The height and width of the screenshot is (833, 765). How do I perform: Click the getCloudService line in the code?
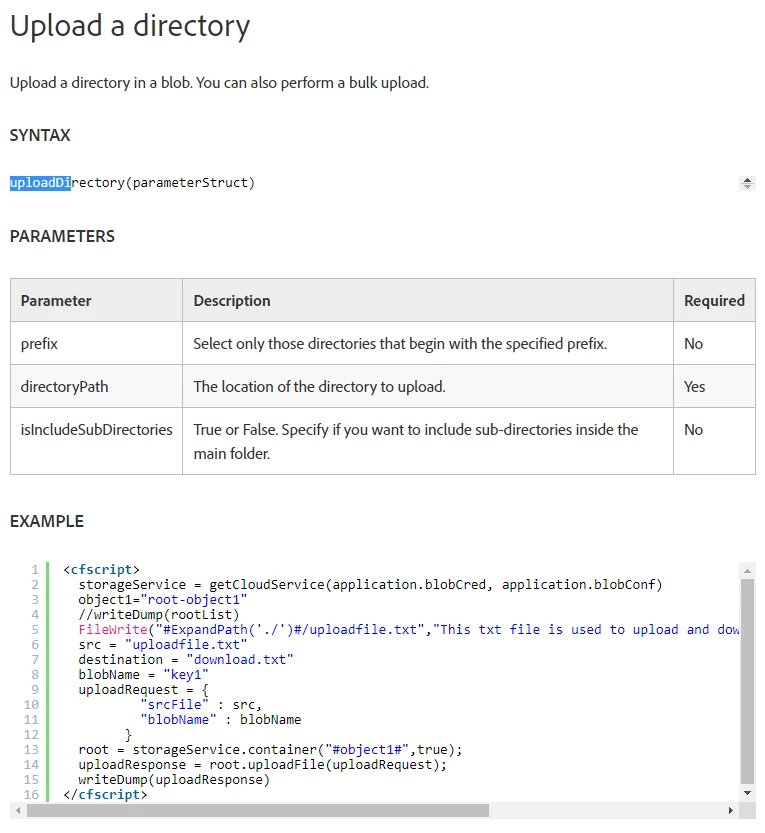pyautogui.click(x=370, y=584)
